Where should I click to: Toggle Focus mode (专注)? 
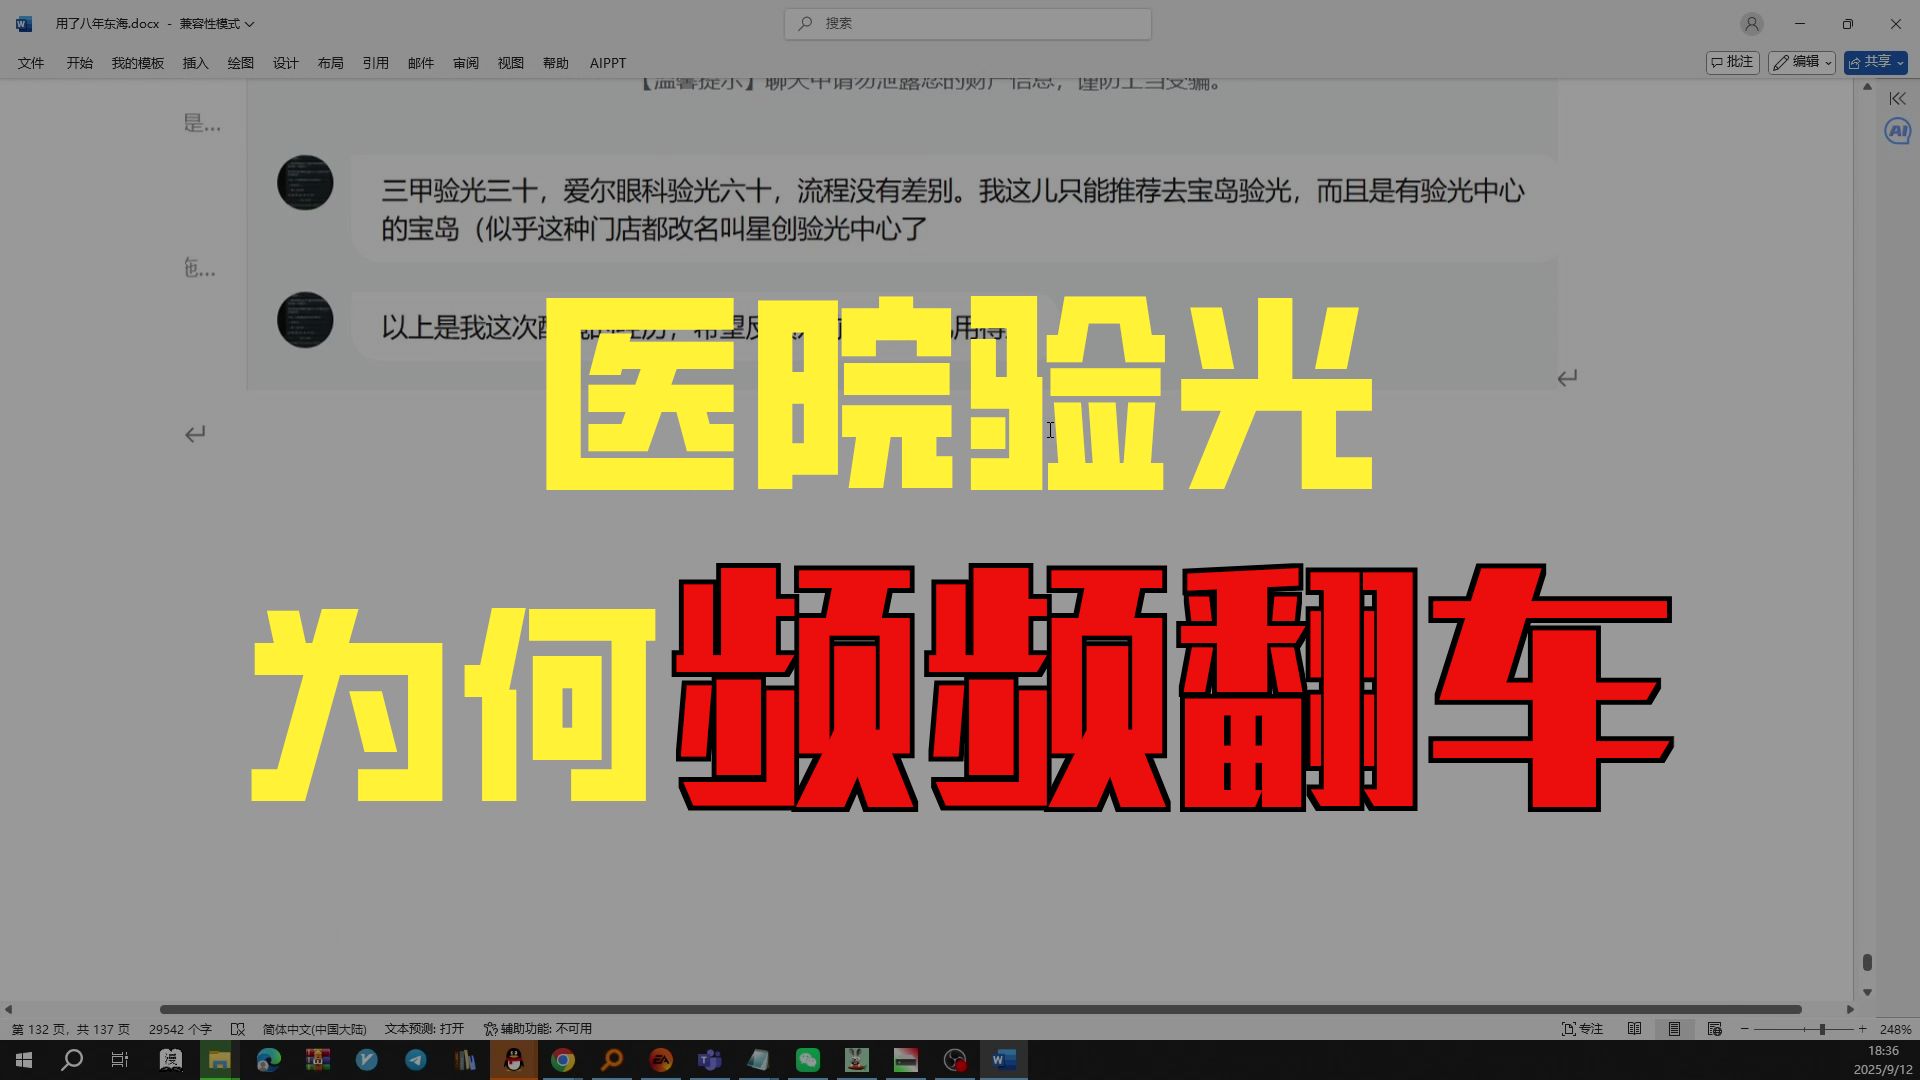(x=1583, y=1029)
